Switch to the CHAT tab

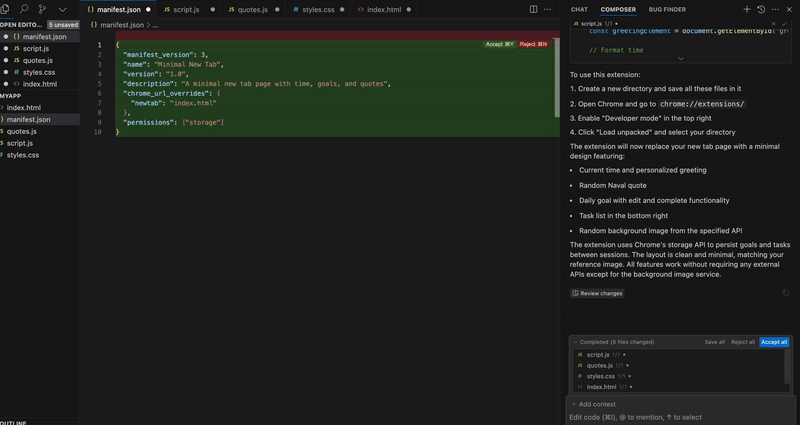[579, 9]
